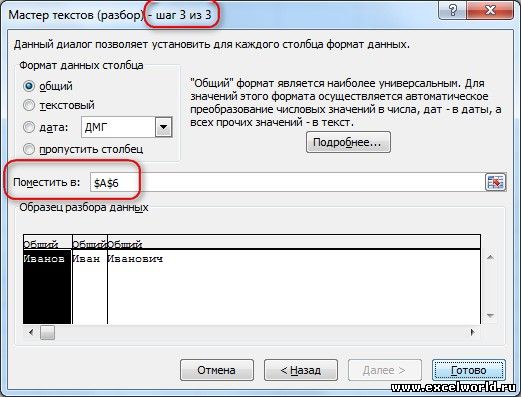Close the text wizard dialog
The image size is (521, 397).
(490, 10)
